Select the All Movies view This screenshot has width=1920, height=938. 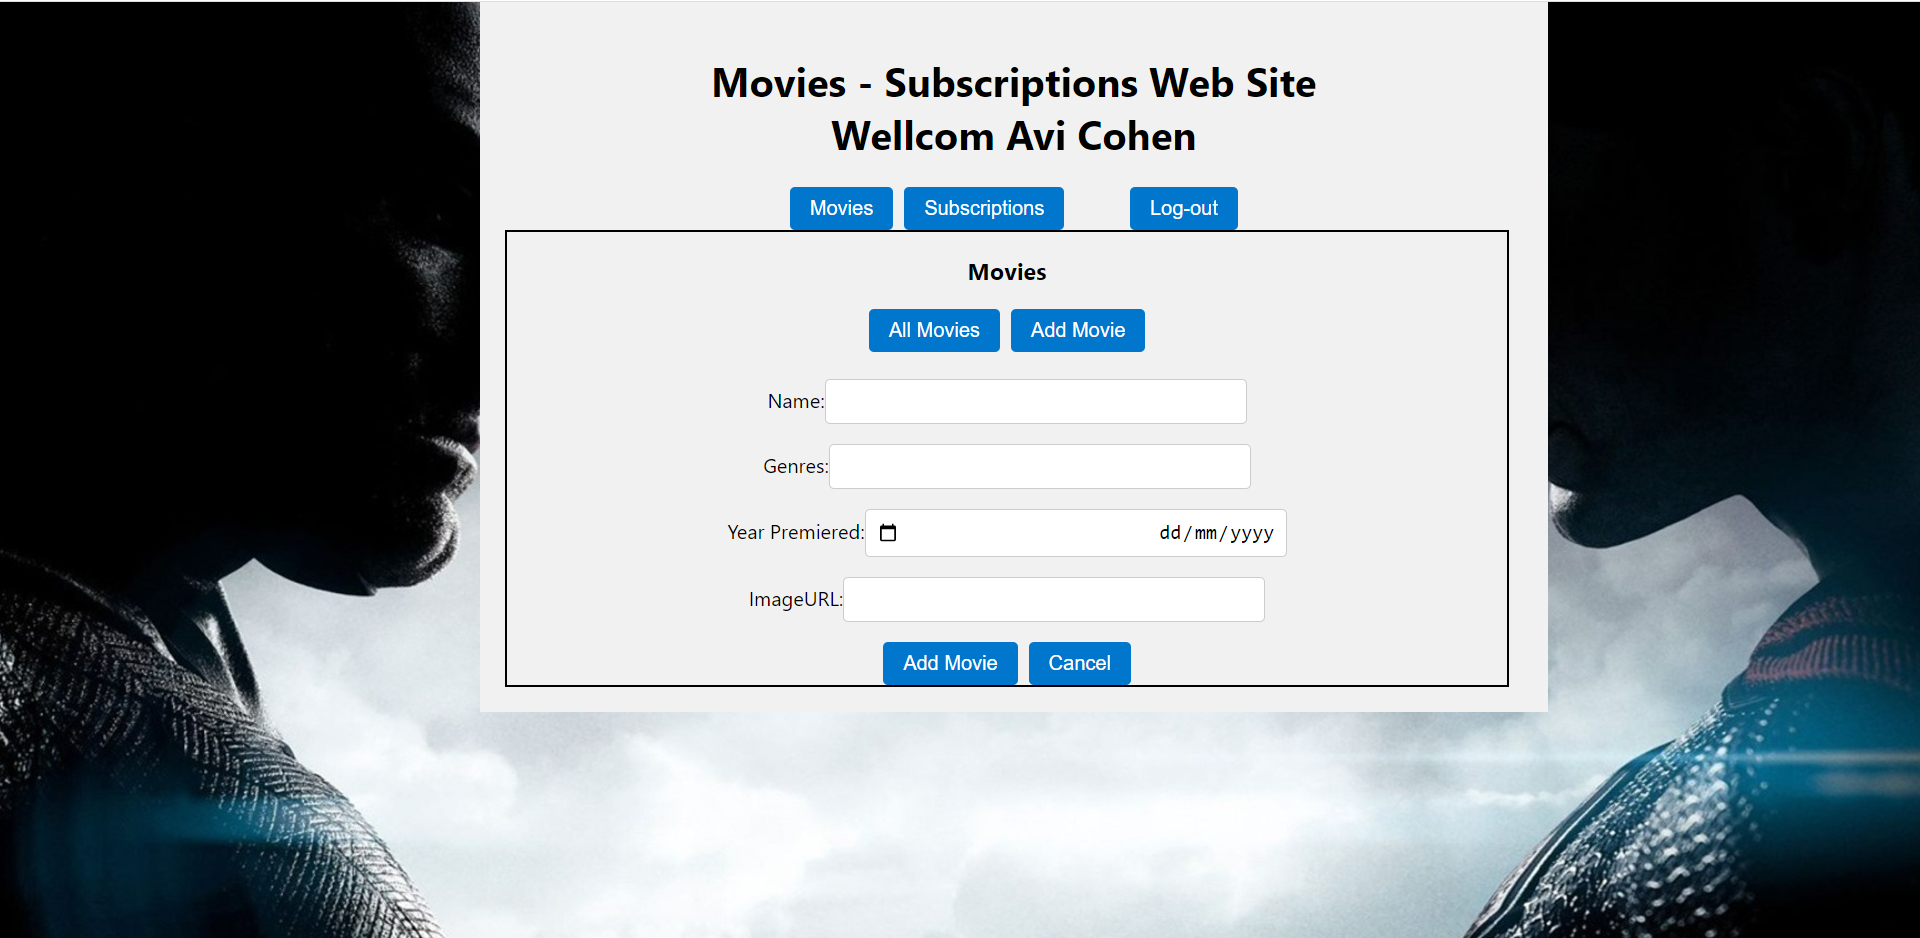pyautogui.click(x=933, y=330)
